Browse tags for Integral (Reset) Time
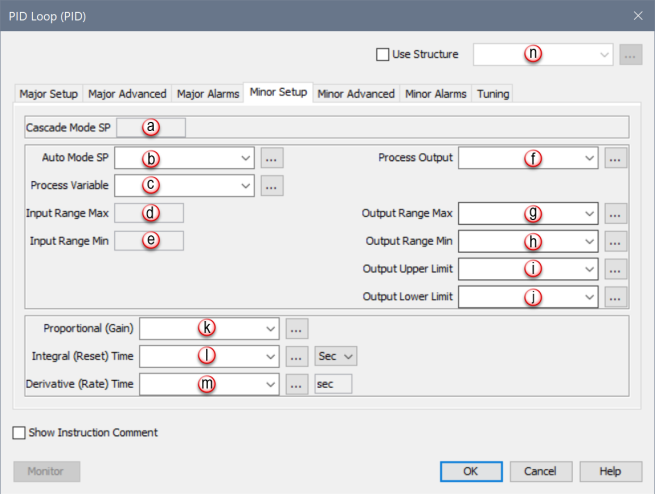This screenshot has height=494, width=655. coord(297,356)
